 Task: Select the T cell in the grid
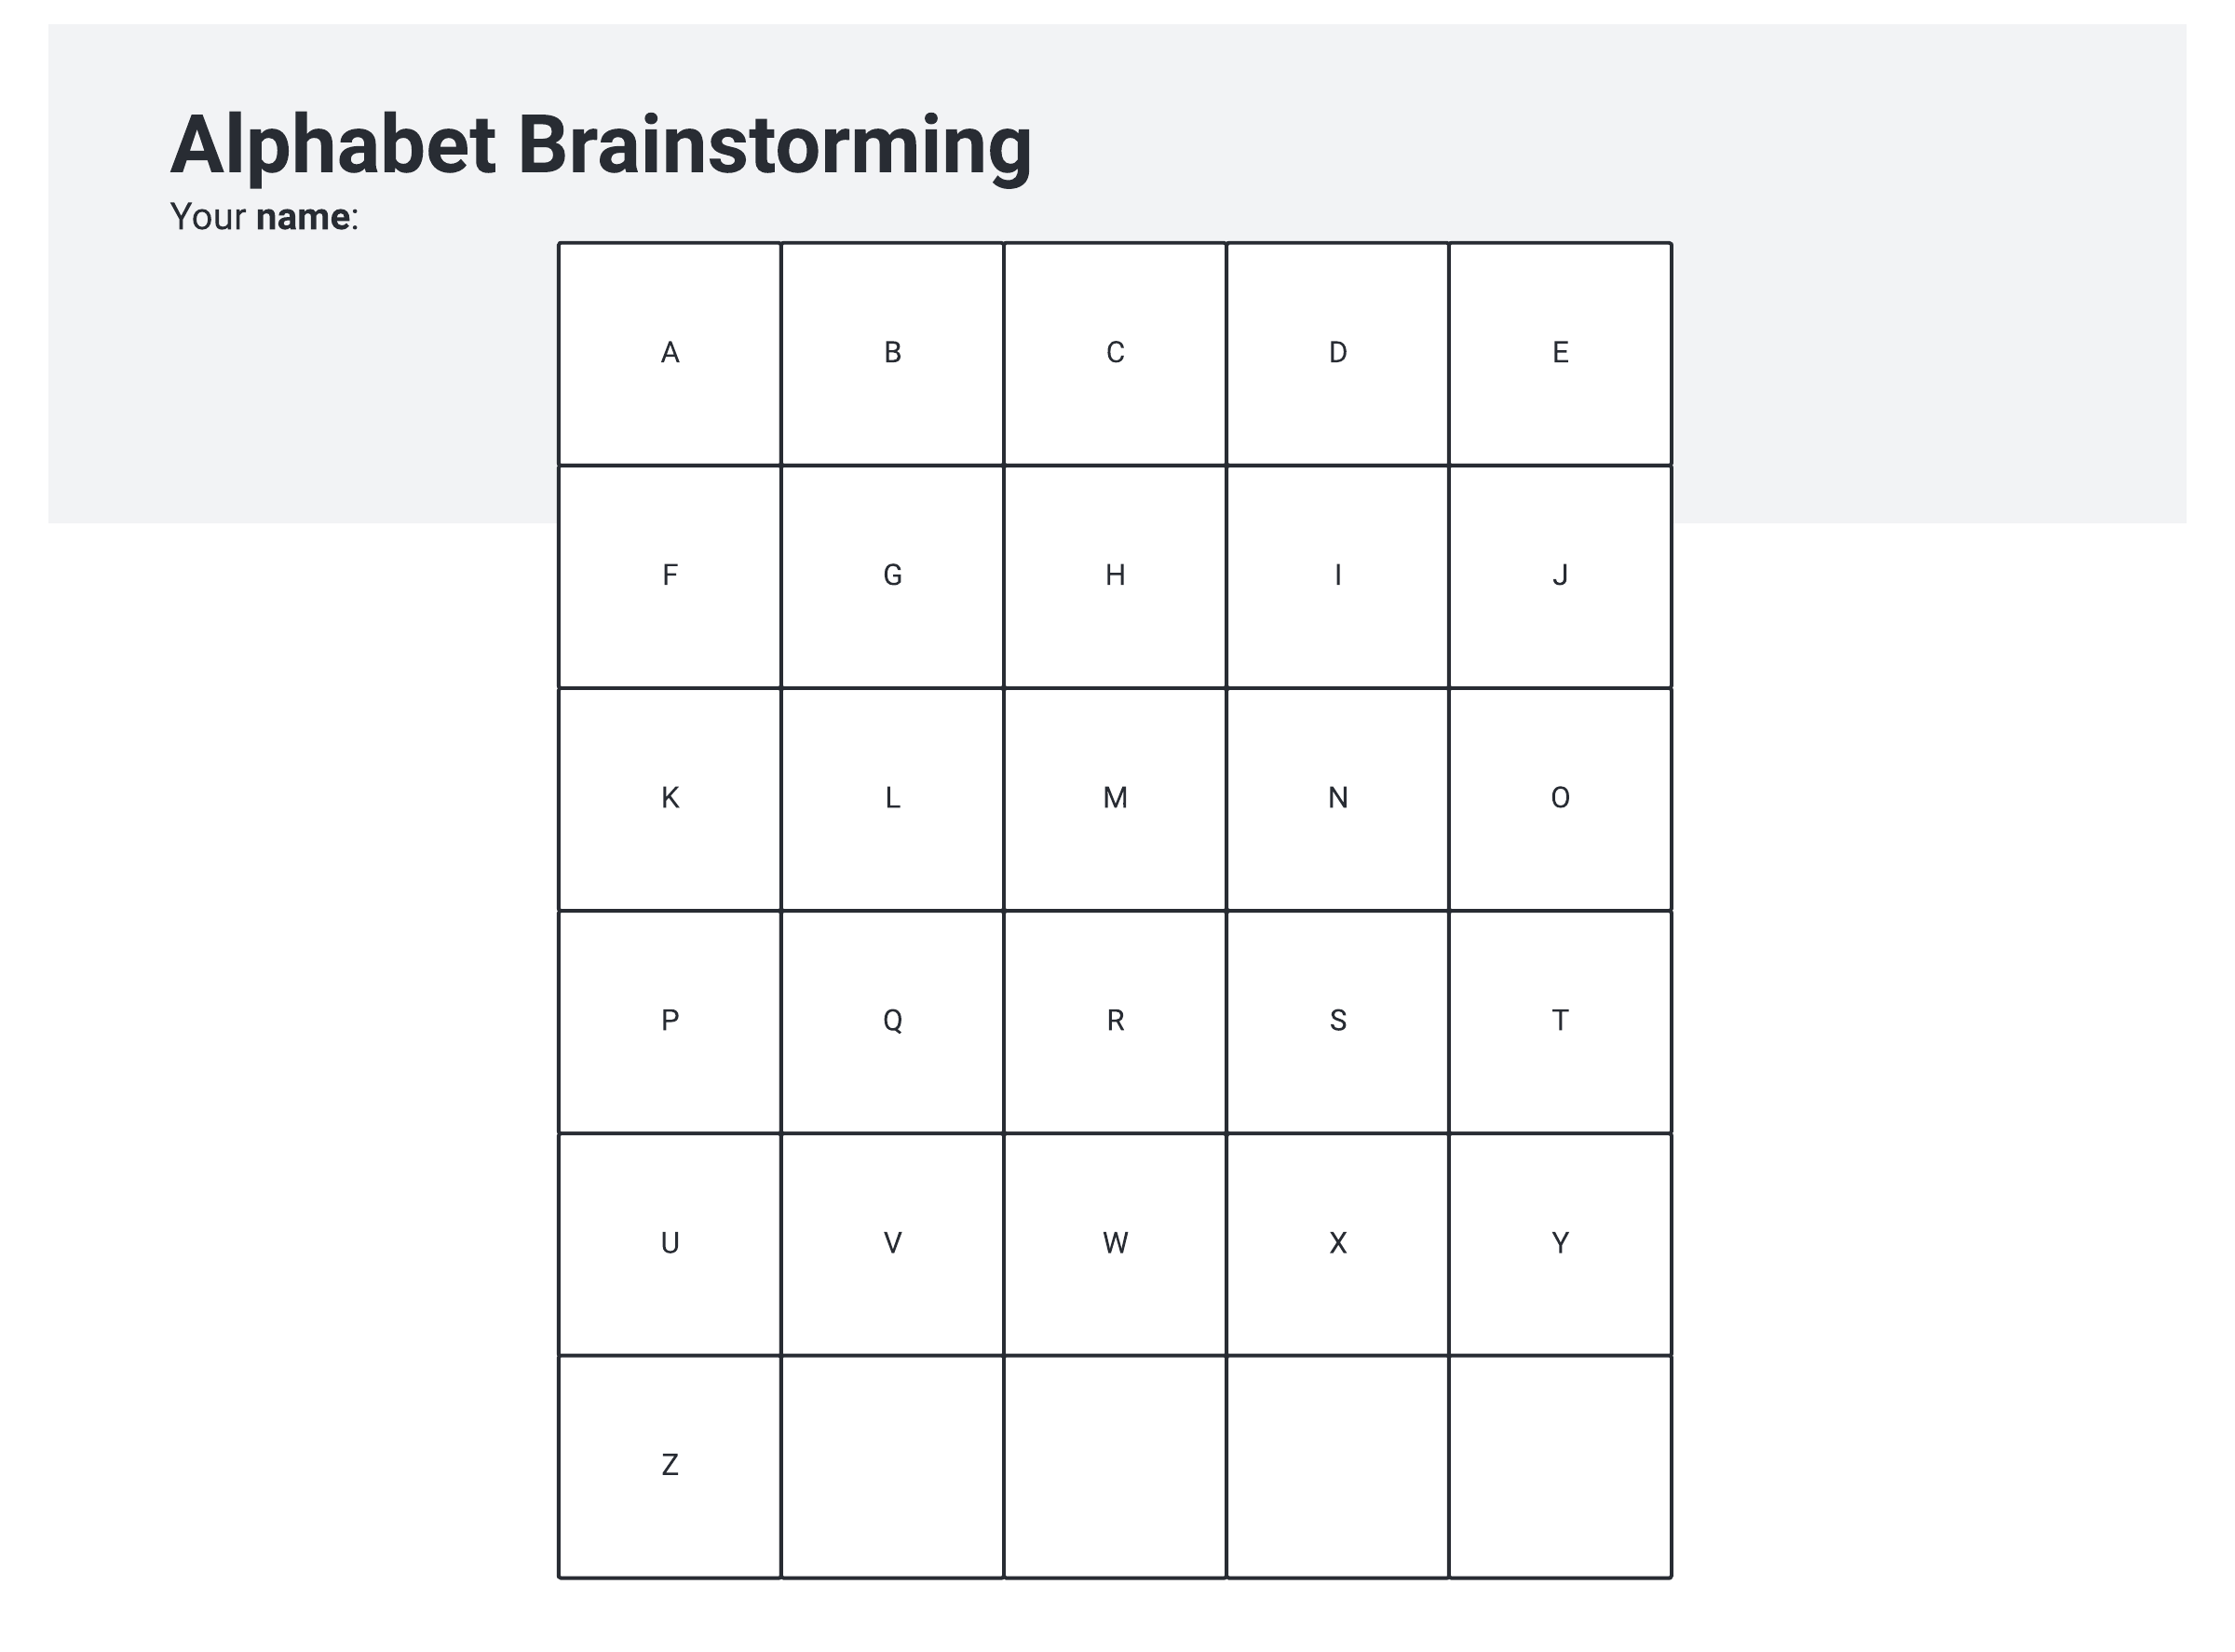click(x=1560, y=1021)
